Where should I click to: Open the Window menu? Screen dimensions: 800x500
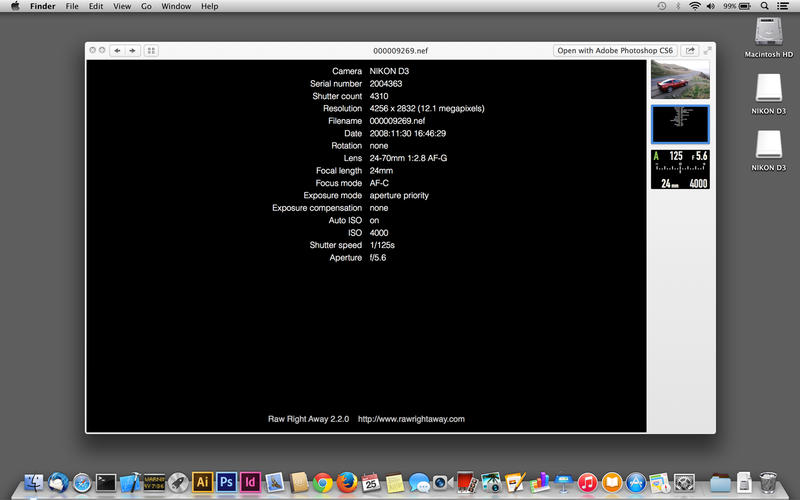tap(176, 6)
